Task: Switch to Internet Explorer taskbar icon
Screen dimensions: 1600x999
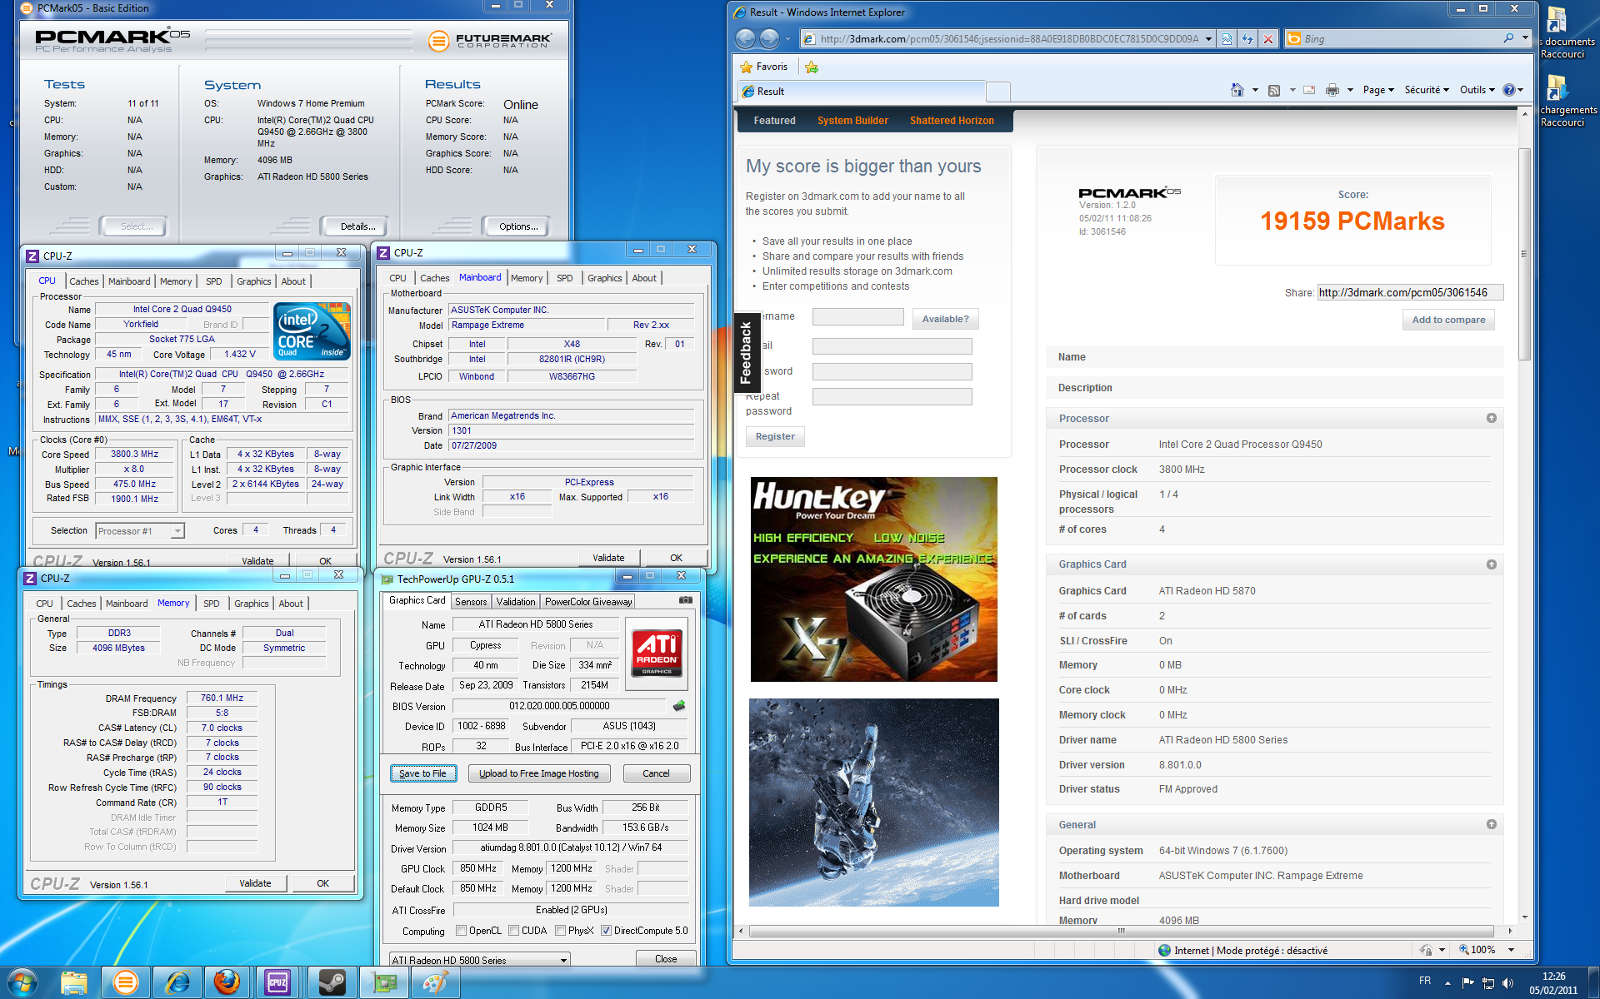Action: 177,982
